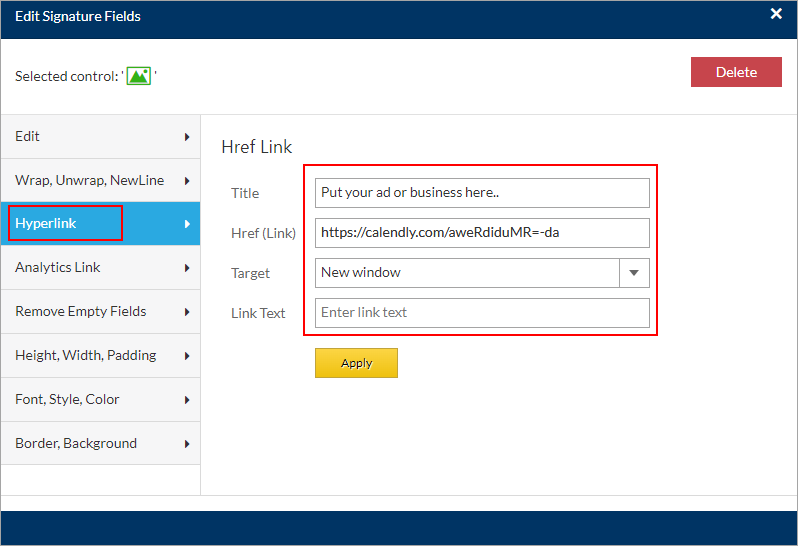
Task: Click the arrow next to Edit
Action: [187, 137]
